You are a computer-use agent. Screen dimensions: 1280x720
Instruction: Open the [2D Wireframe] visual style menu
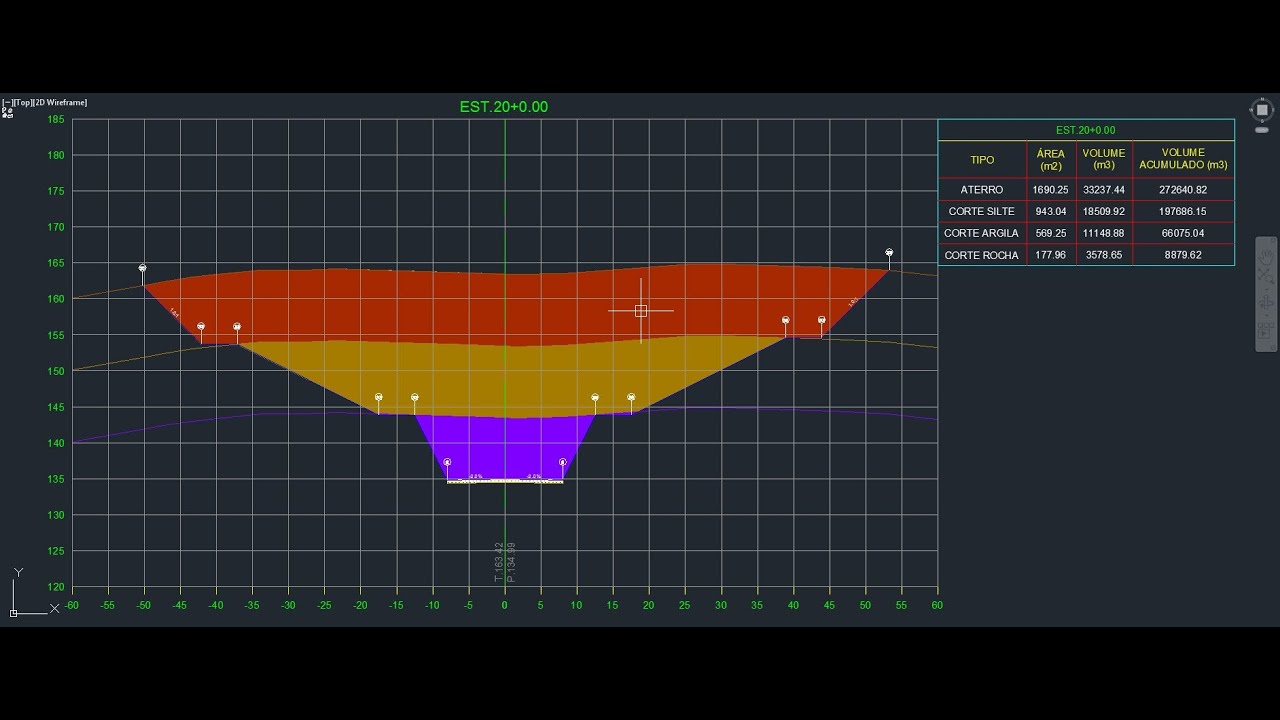click(x=61, y=102)
